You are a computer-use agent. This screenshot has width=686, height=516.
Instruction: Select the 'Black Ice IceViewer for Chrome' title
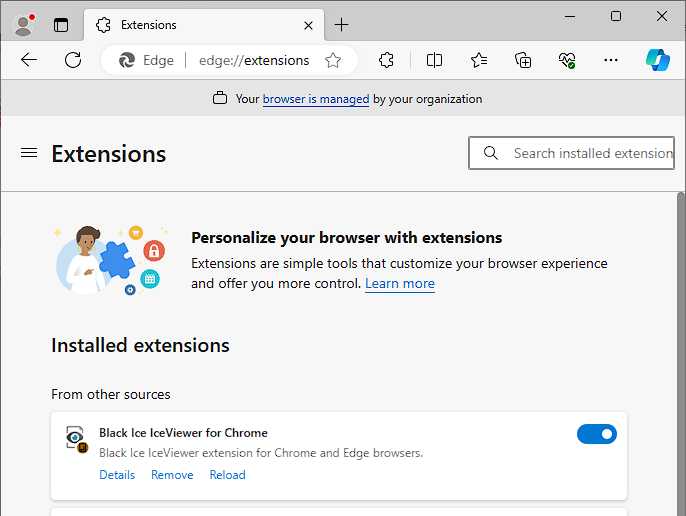point(183,433)
